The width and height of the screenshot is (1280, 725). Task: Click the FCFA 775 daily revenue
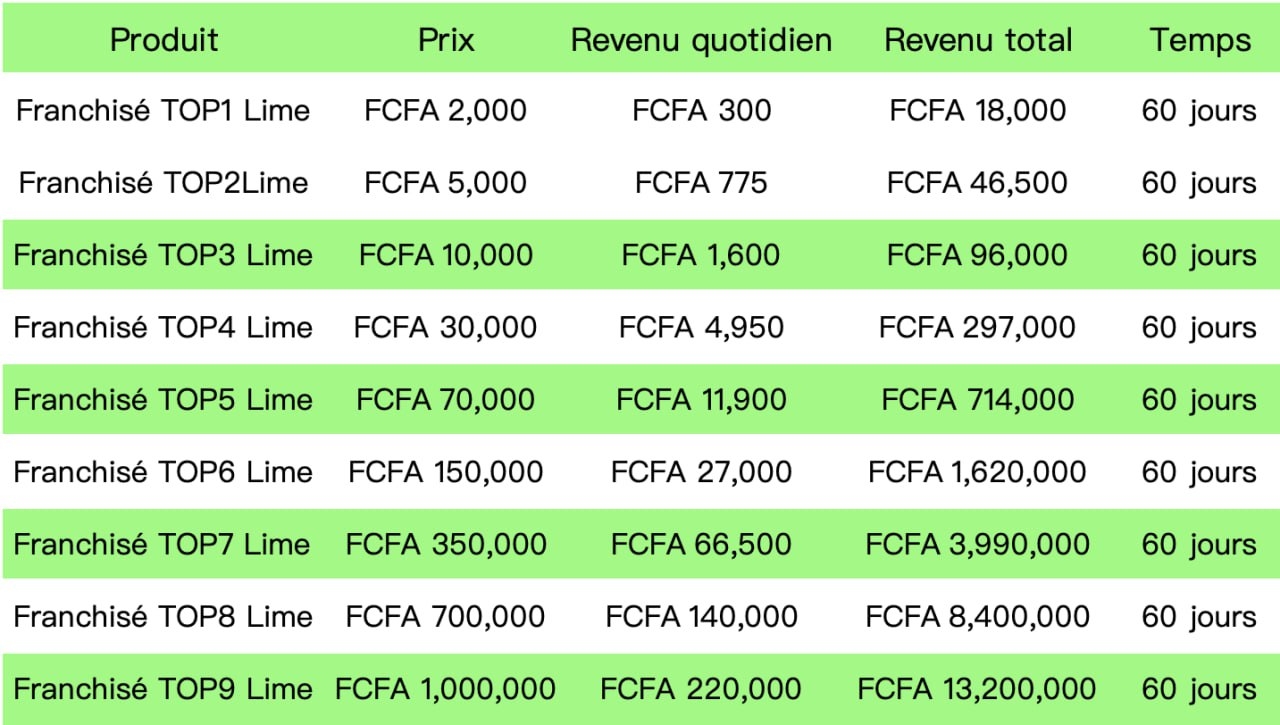(x=701, y=183)
